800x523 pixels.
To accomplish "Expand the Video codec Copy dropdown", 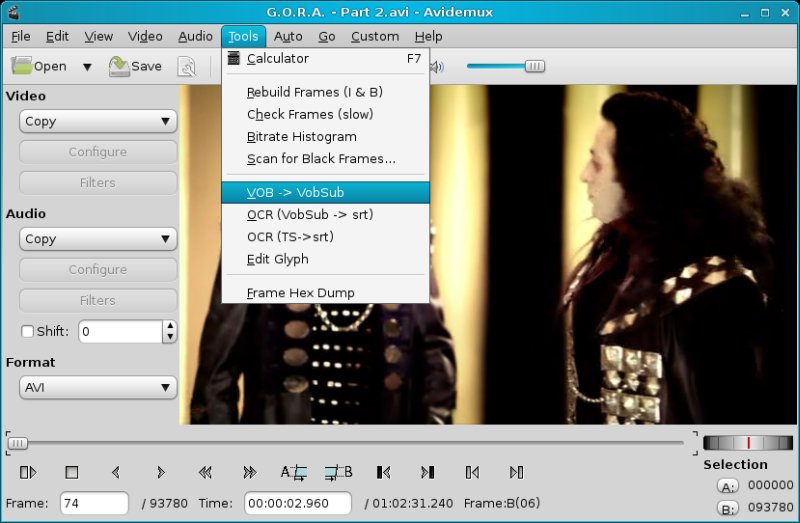I will tap(98, 121).
